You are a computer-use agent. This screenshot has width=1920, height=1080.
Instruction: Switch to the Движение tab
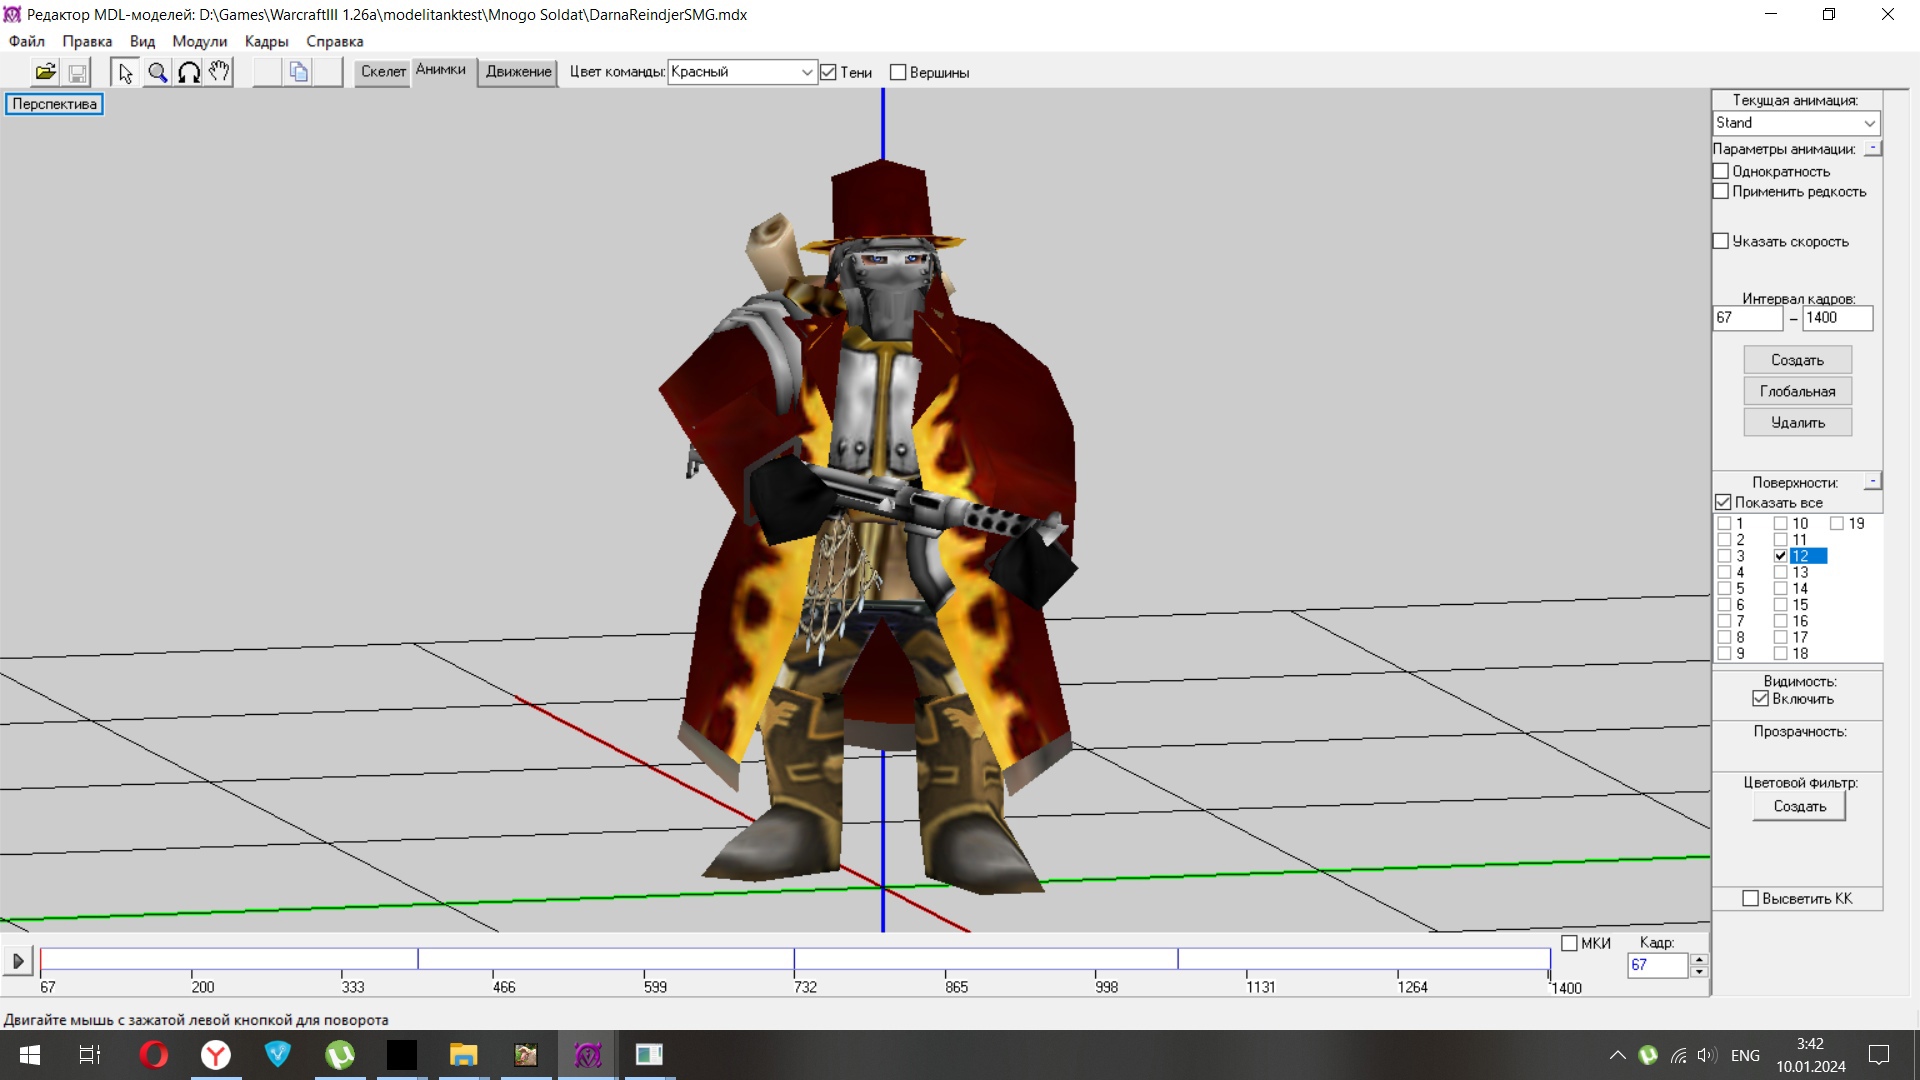518,72
